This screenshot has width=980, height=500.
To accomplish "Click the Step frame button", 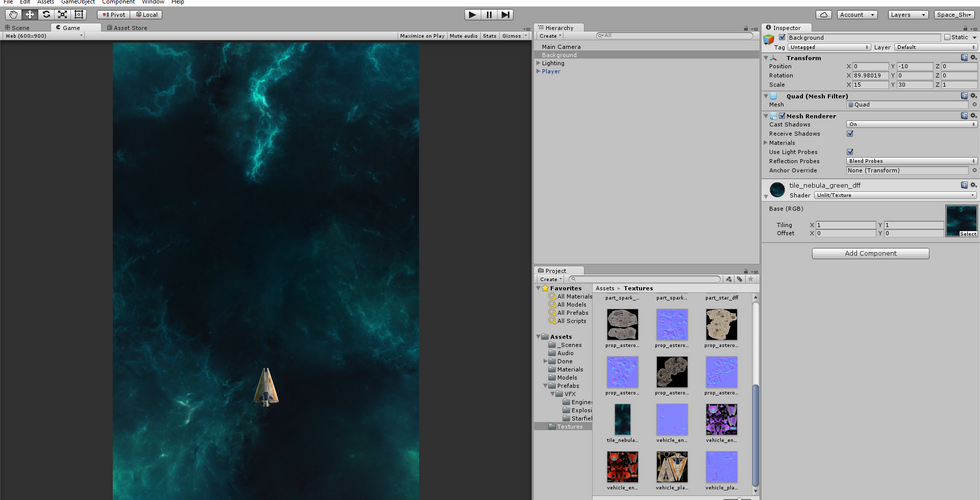I will tap(506, 14).
